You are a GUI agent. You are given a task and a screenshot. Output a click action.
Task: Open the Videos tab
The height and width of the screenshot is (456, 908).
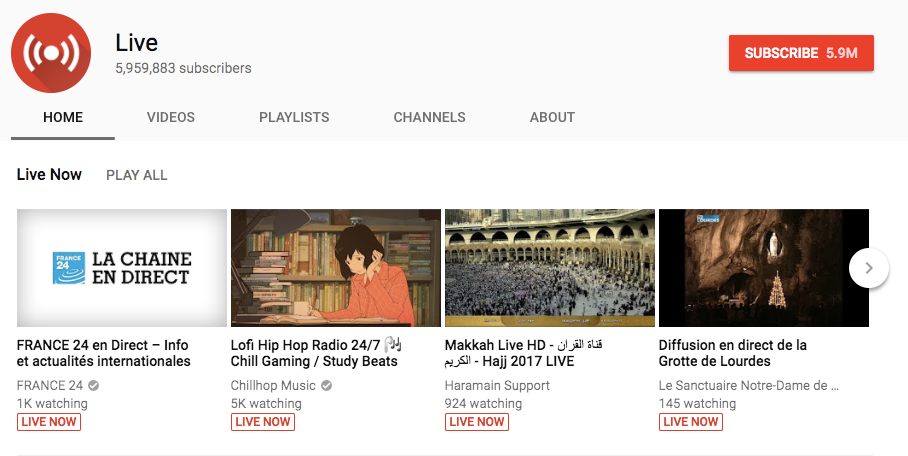[171, 117]
